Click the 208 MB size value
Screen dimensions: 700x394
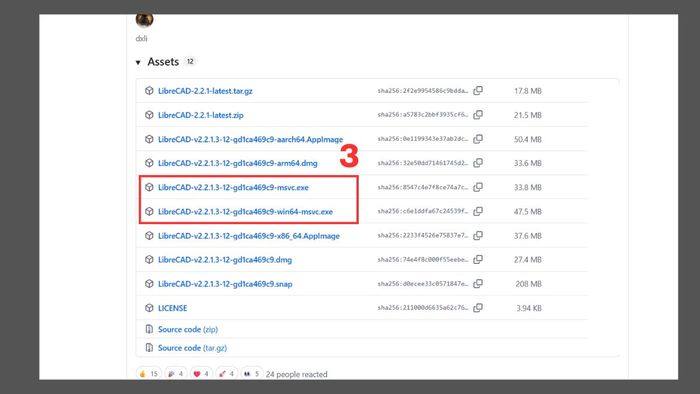529,284
